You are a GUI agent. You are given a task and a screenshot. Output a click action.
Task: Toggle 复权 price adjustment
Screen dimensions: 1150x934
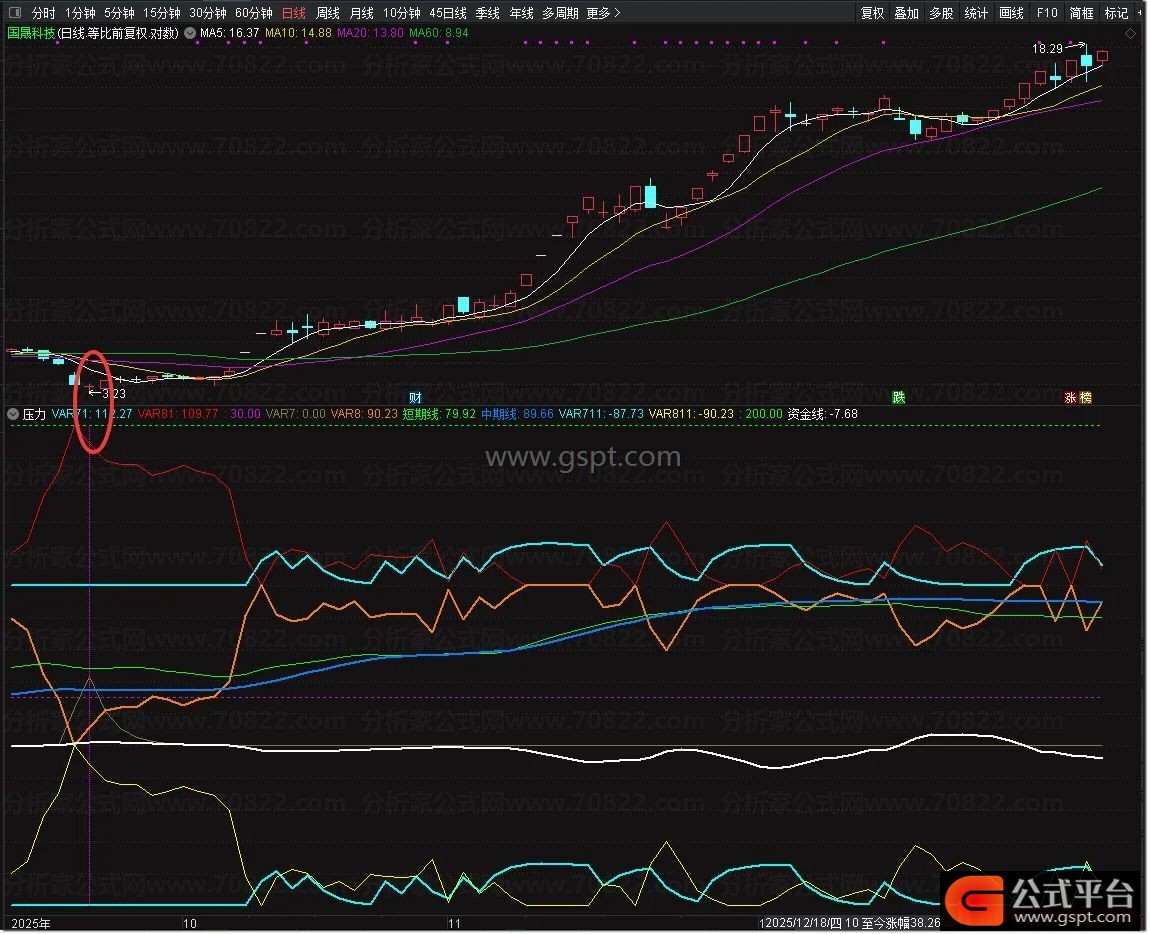tap(872, 13)
